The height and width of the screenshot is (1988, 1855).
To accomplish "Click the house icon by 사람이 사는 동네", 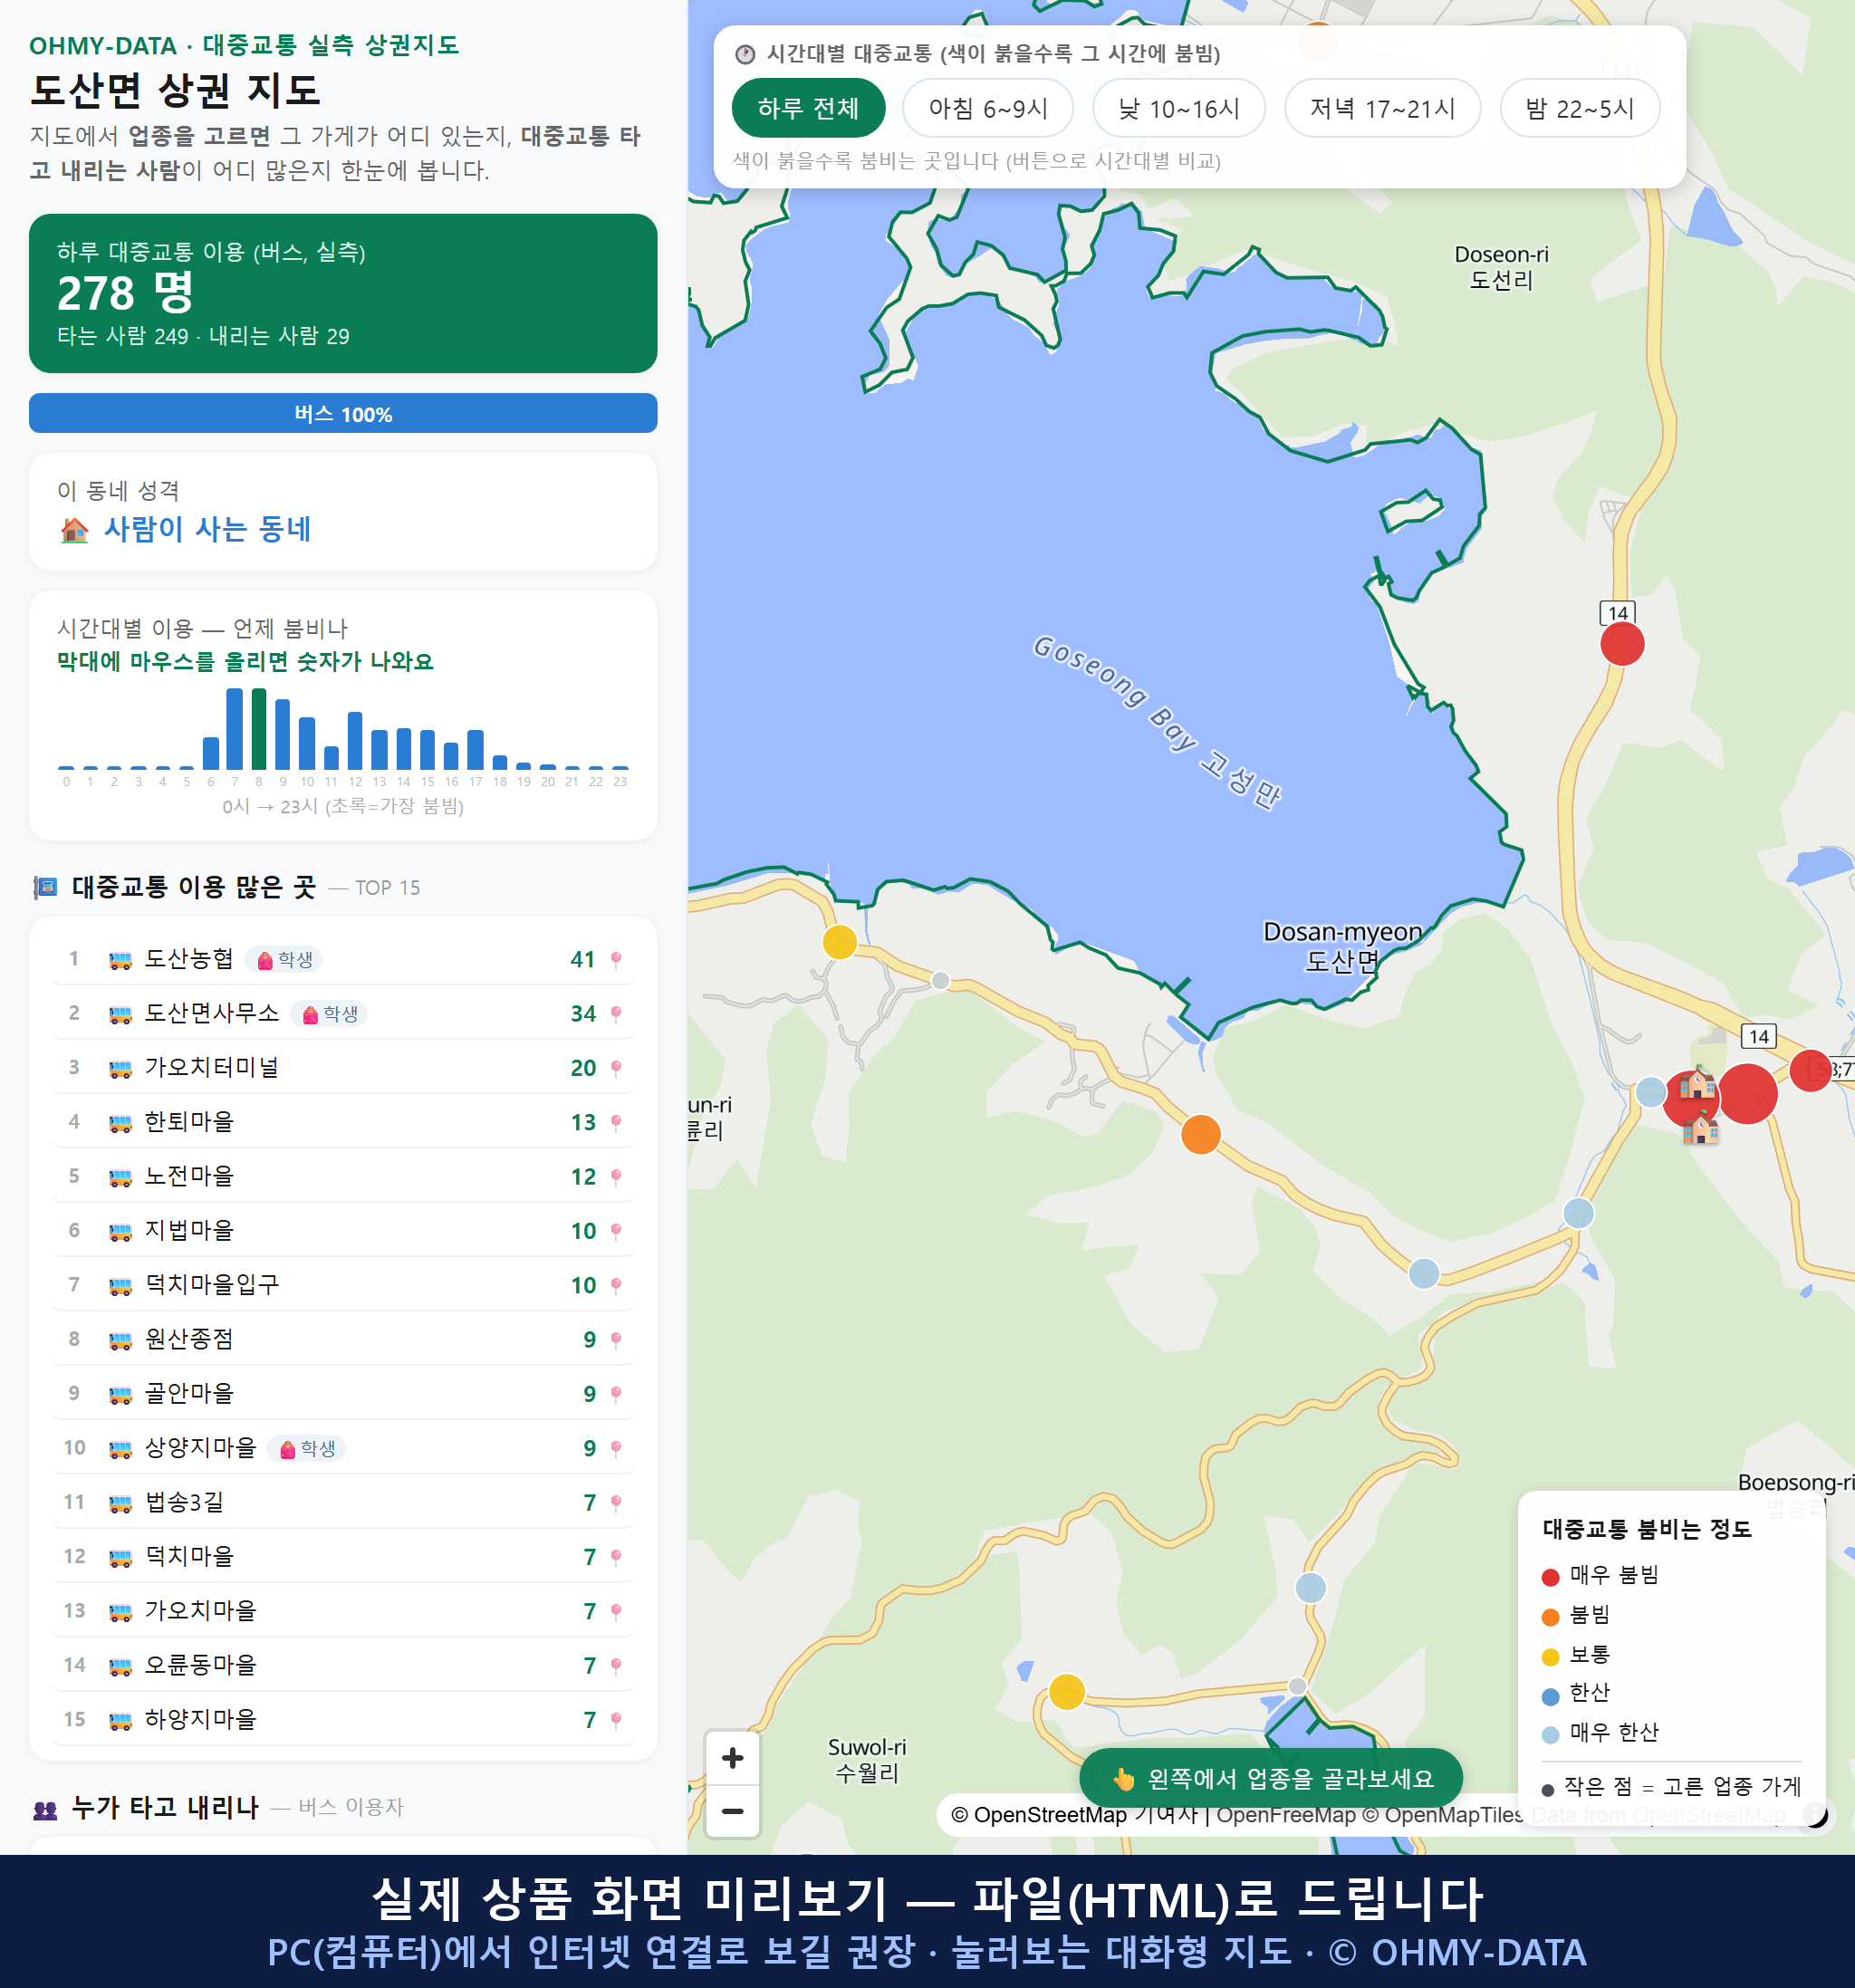I will point(74,530).
